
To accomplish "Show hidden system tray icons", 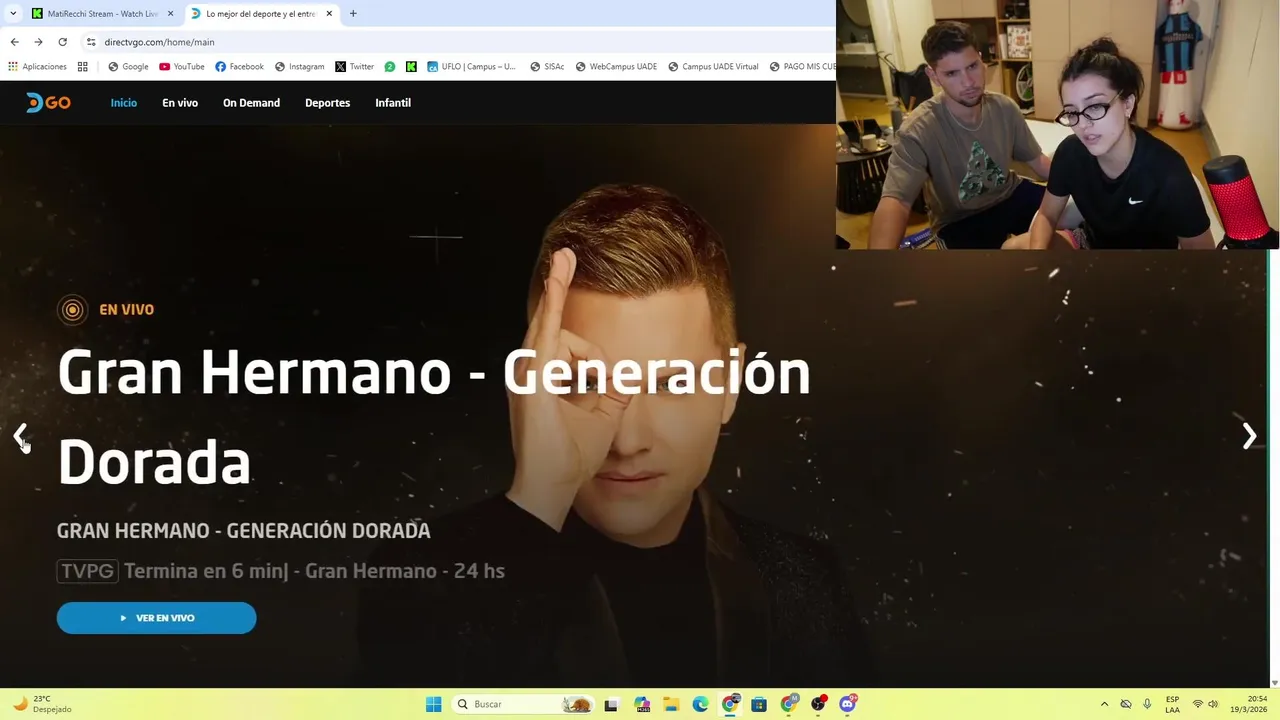I will click(x=1104, y=704).
